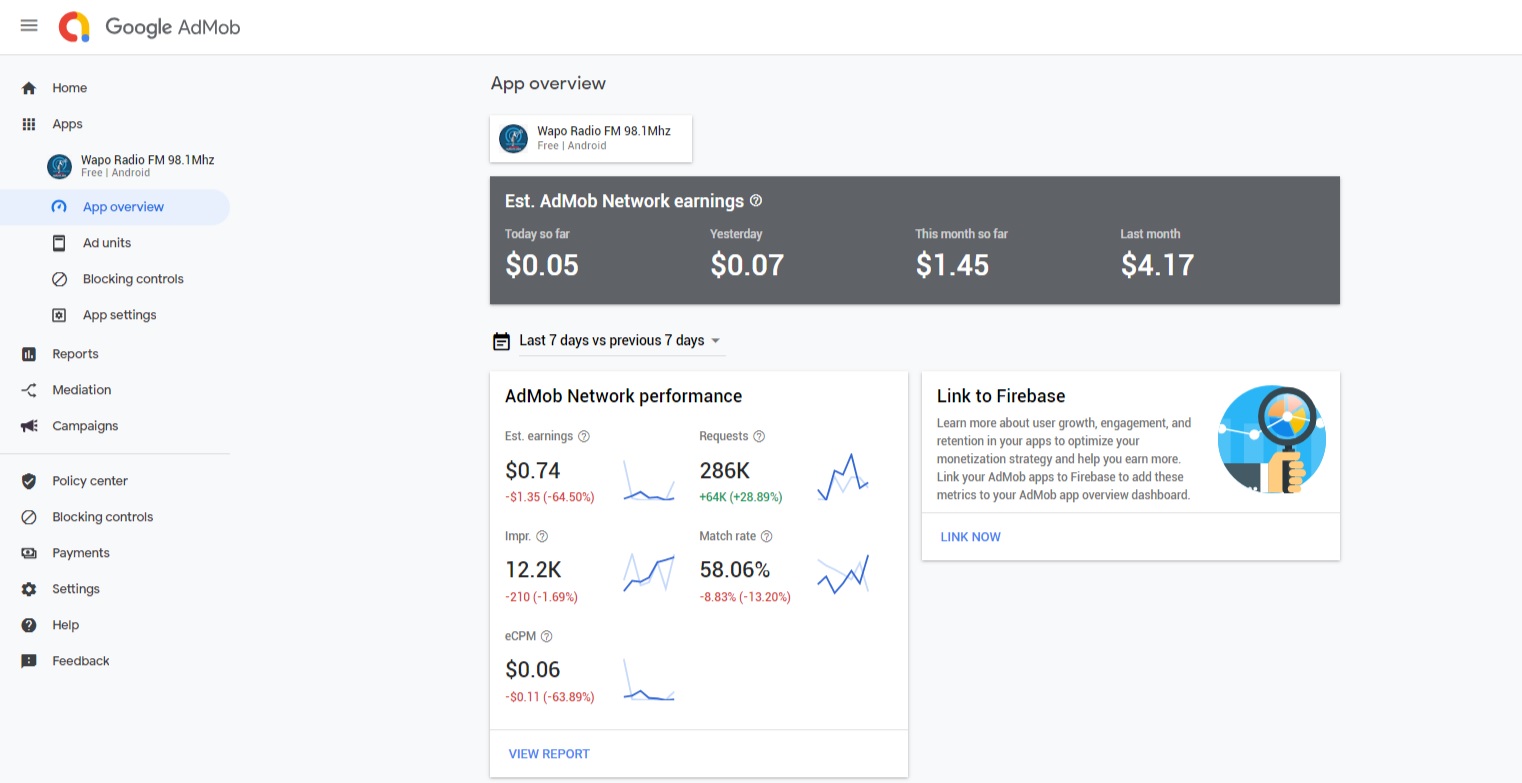
Task: Click Wapo Radio app icon in sidebar
Action: (x=59, y=166)
